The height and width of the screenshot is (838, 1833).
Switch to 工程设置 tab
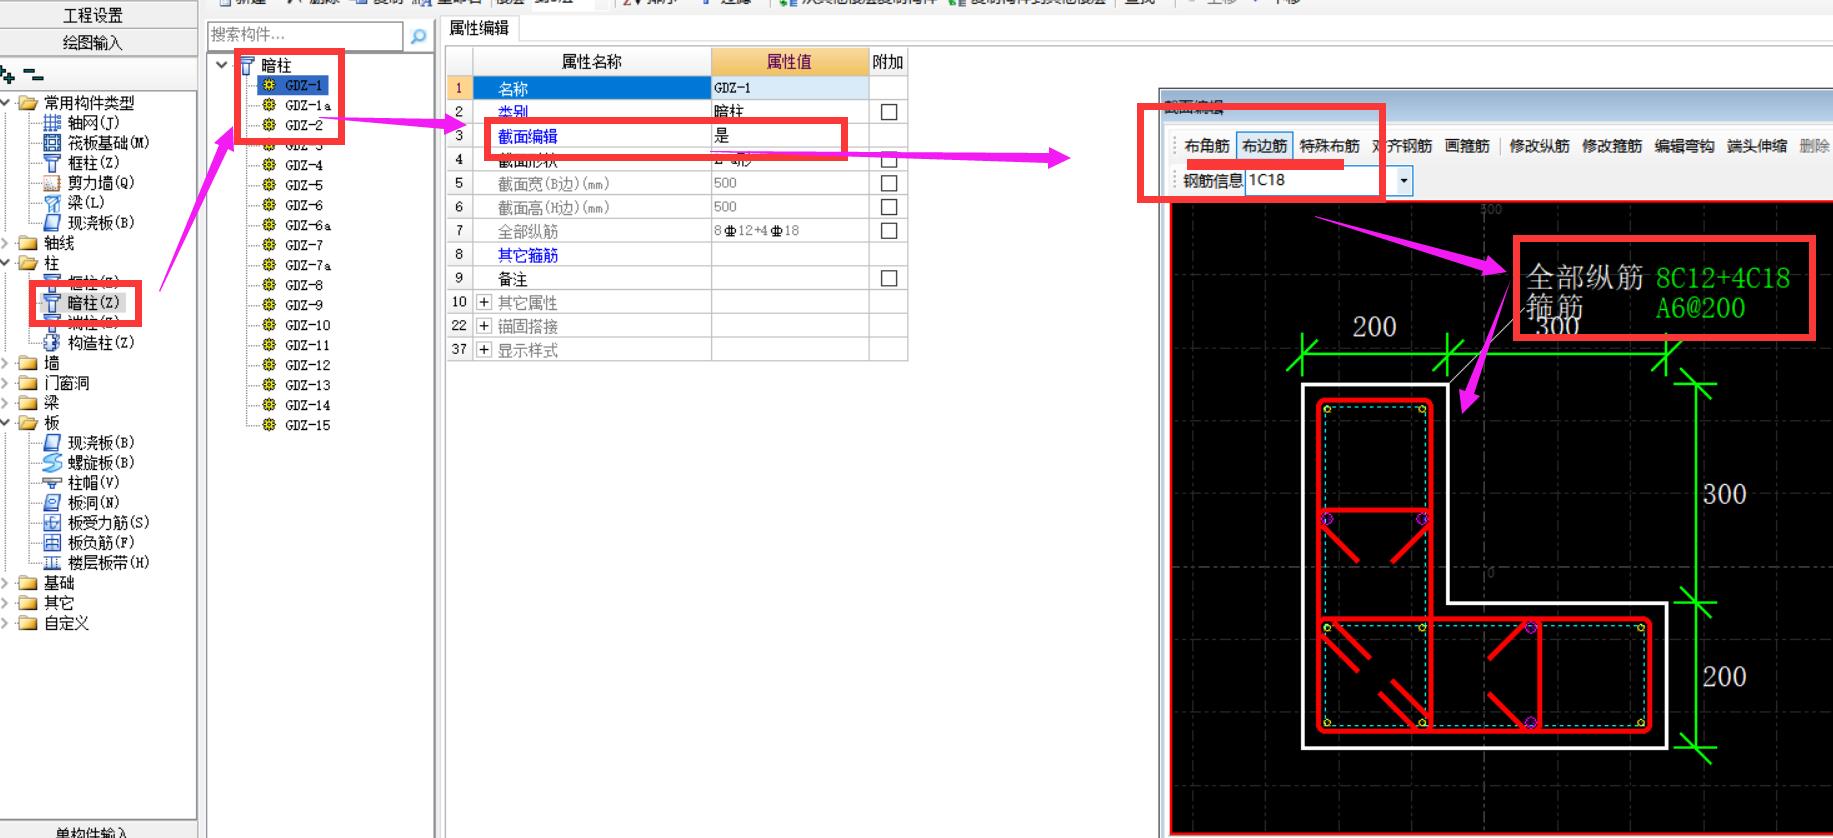(93, 15)
